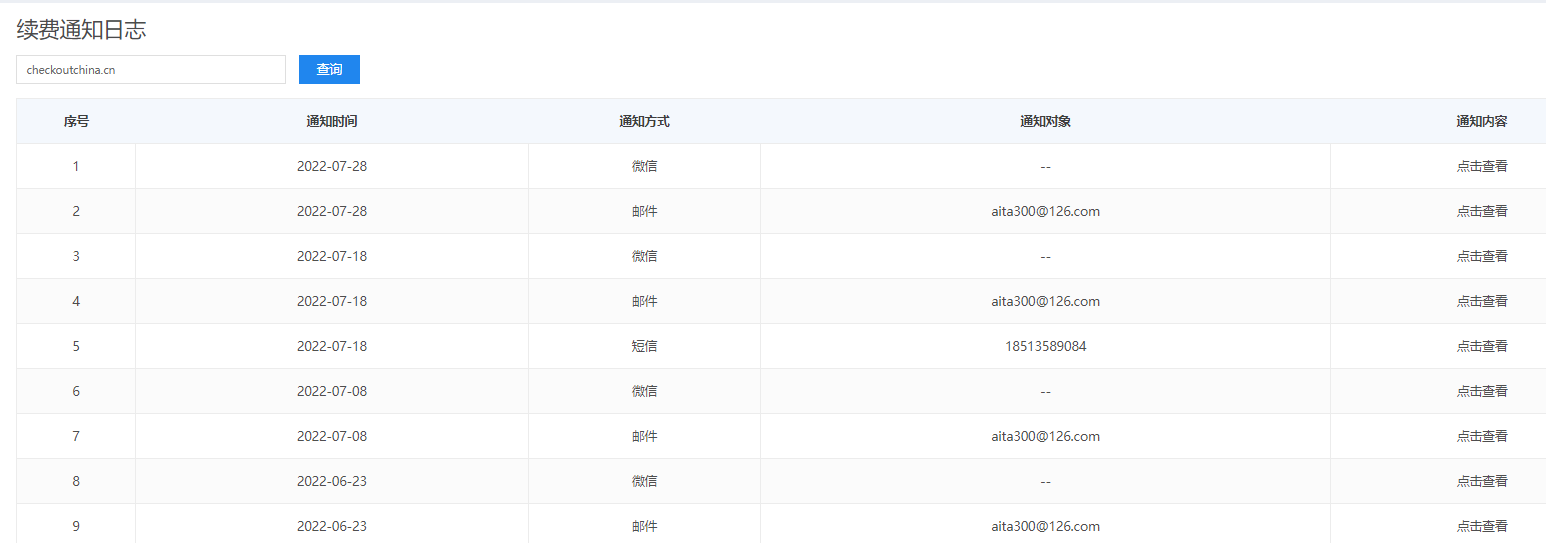Viewport: 1546px width, 543px height.
Task: Click the 通知内容 column header
Action: click(1481, 122)
